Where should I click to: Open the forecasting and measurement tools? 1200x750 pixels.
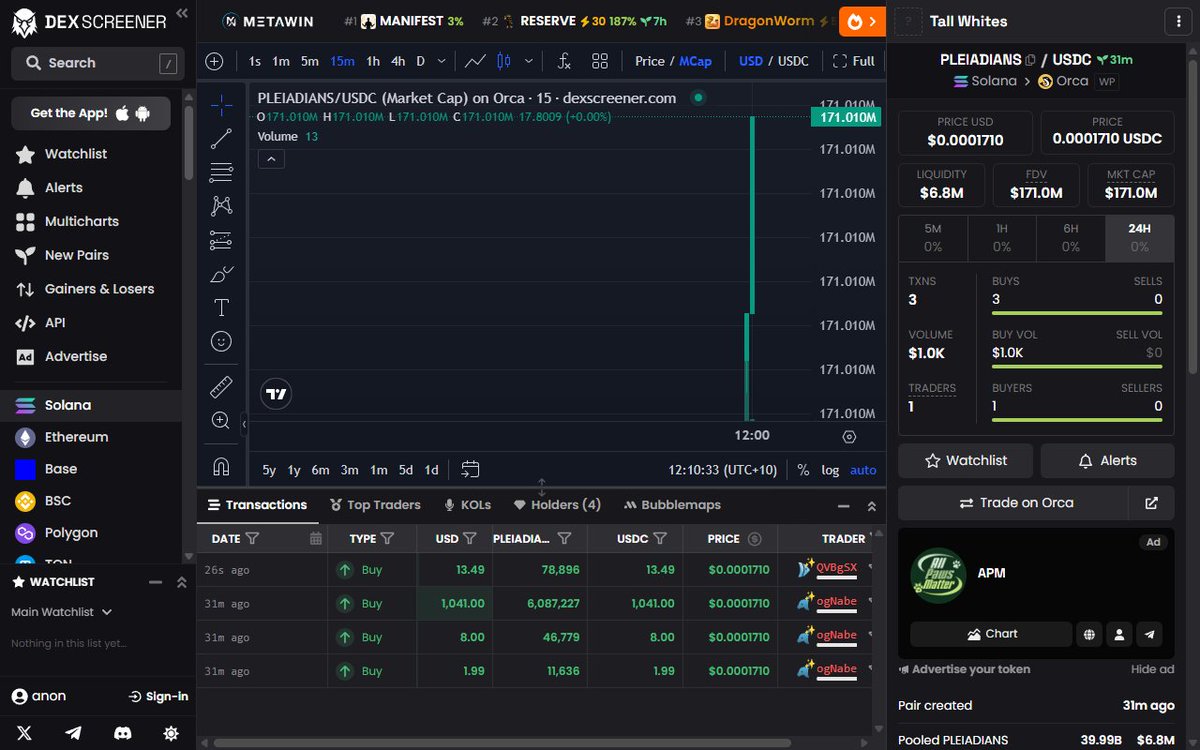pos(221,240)
